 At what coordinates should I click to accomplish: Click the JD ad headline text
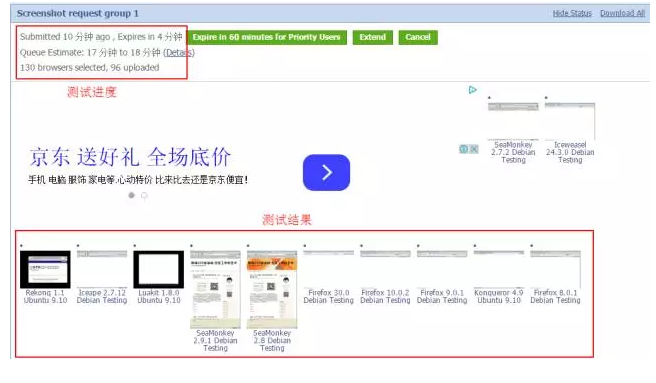(130, 157)
